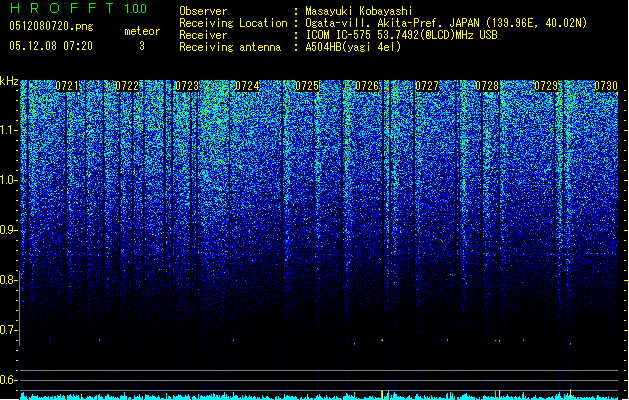This screenshot has height=400, width=629.
Task: Select antenna text A504HB(yagi 4el)
Action: tap(353, 47)
